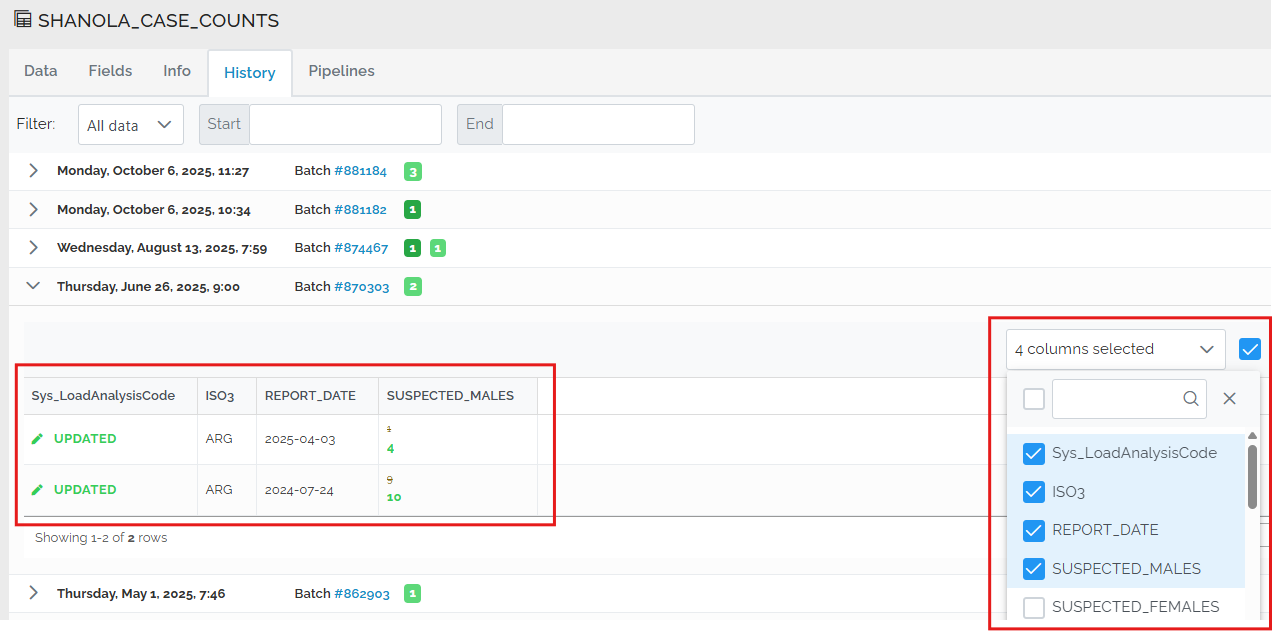Click the green badge on Batch #870303

[x=413, y=286]
